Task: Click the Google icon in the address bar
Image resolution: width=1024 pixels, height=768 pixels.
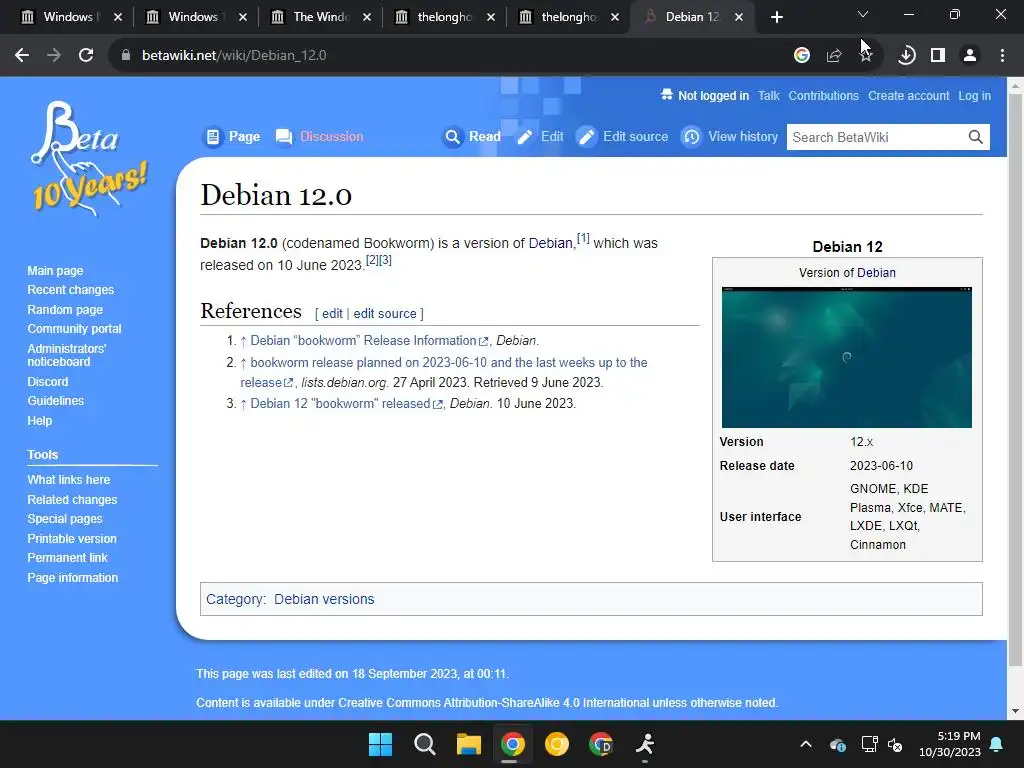Action: coord(801,56)
